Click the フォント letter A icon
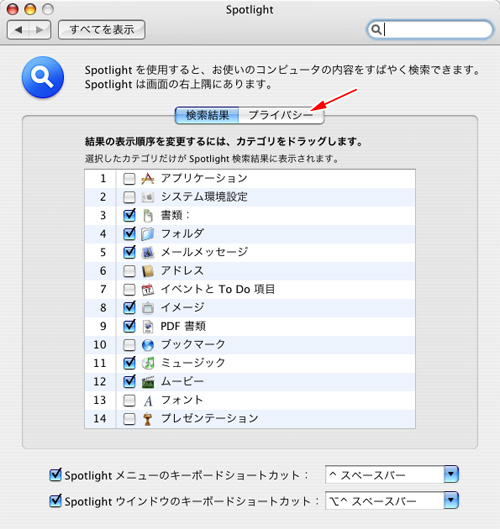Screen dimensions: 500x529 pyautogui.click(x=147, y=400)
